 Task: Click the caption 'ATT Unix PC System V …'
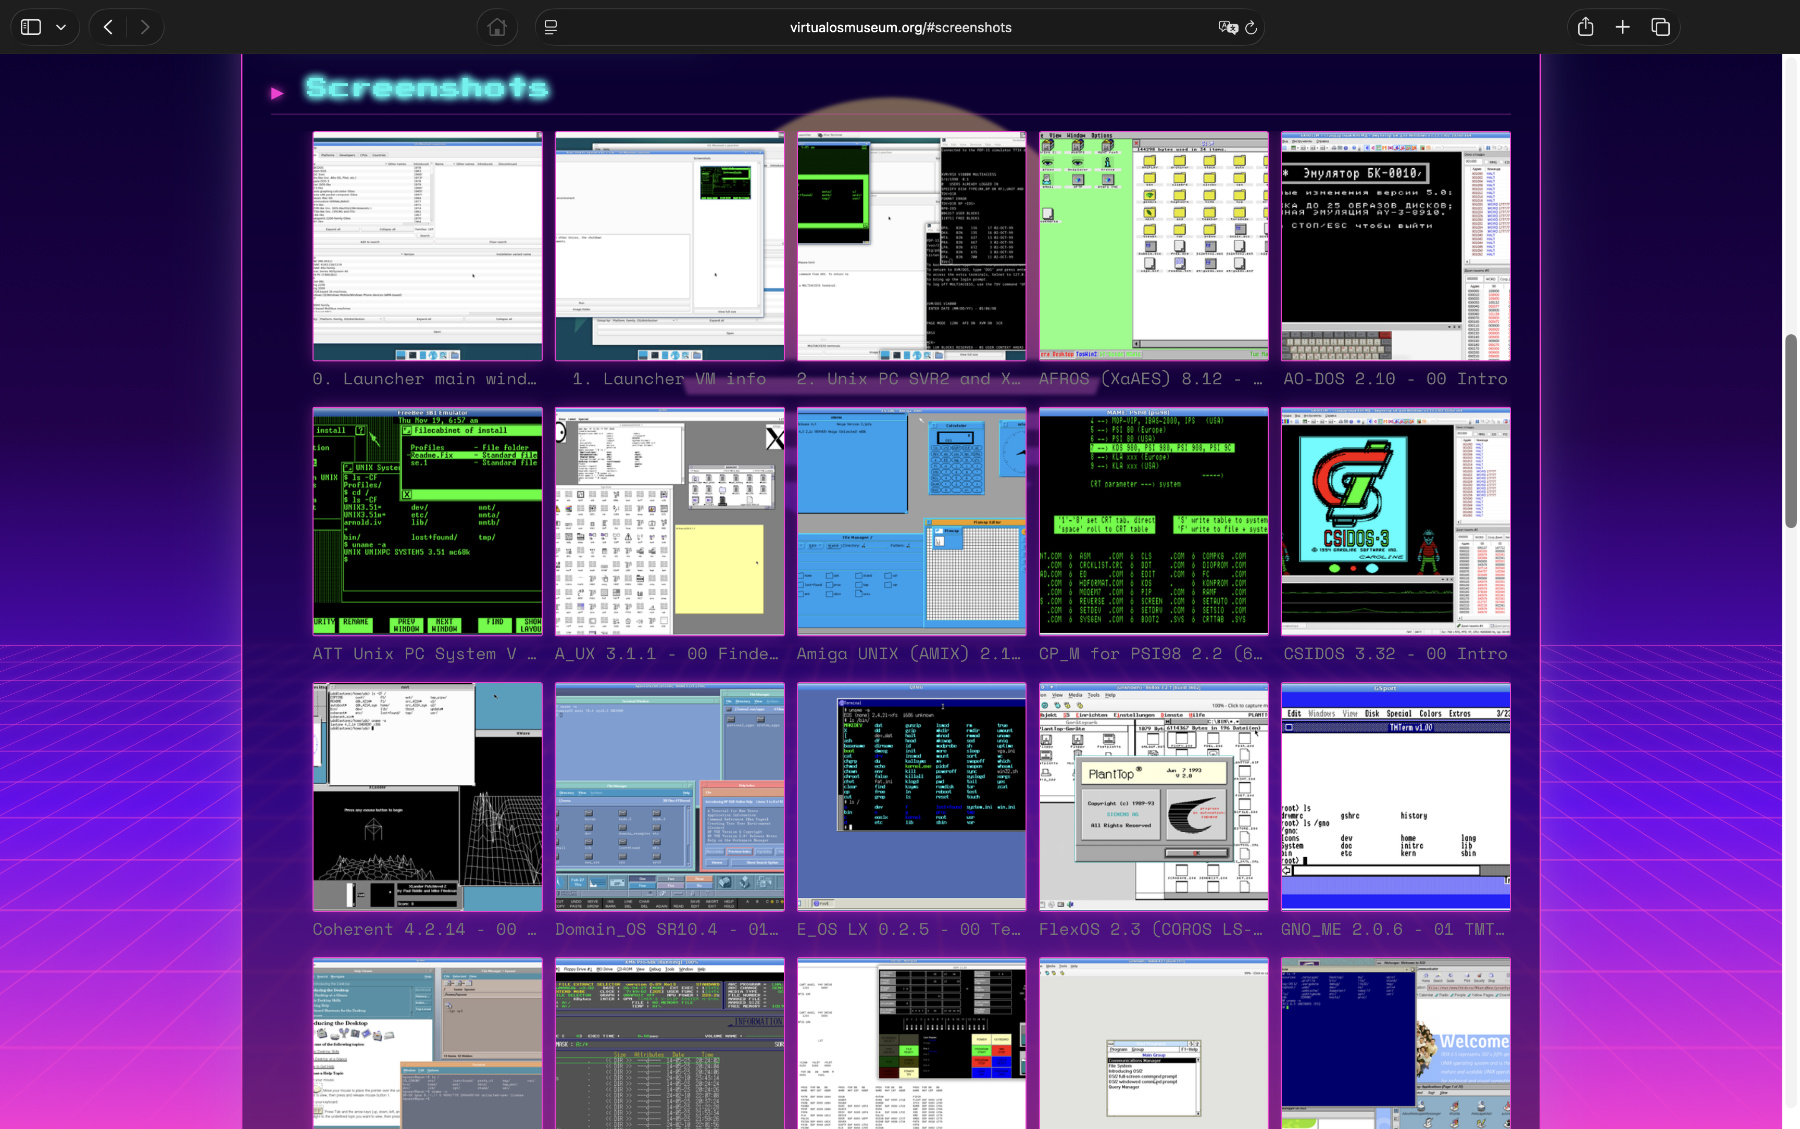pyautogui.click(x=425, y=654)
